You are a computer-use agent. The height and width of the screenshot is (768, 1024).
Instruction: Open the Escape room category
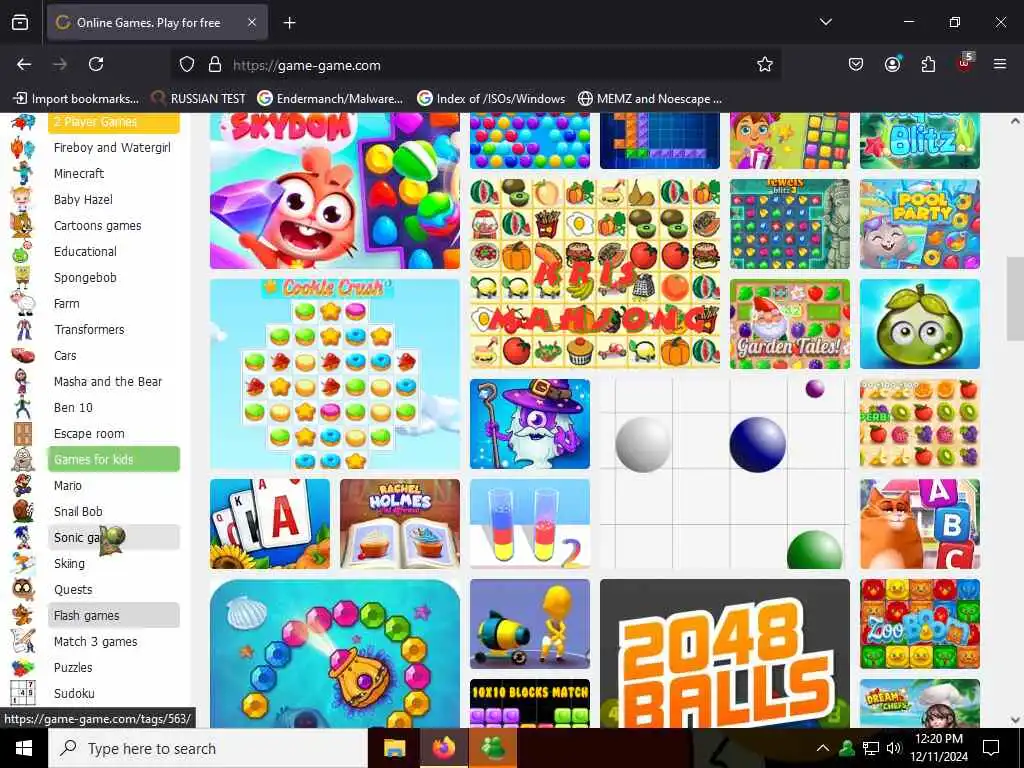tap(89, 434)
